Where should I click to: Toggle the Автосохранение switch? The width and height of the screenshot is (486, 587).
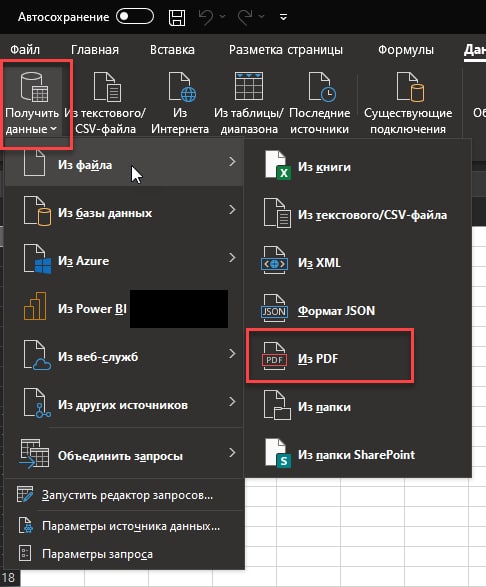(135, 16)
